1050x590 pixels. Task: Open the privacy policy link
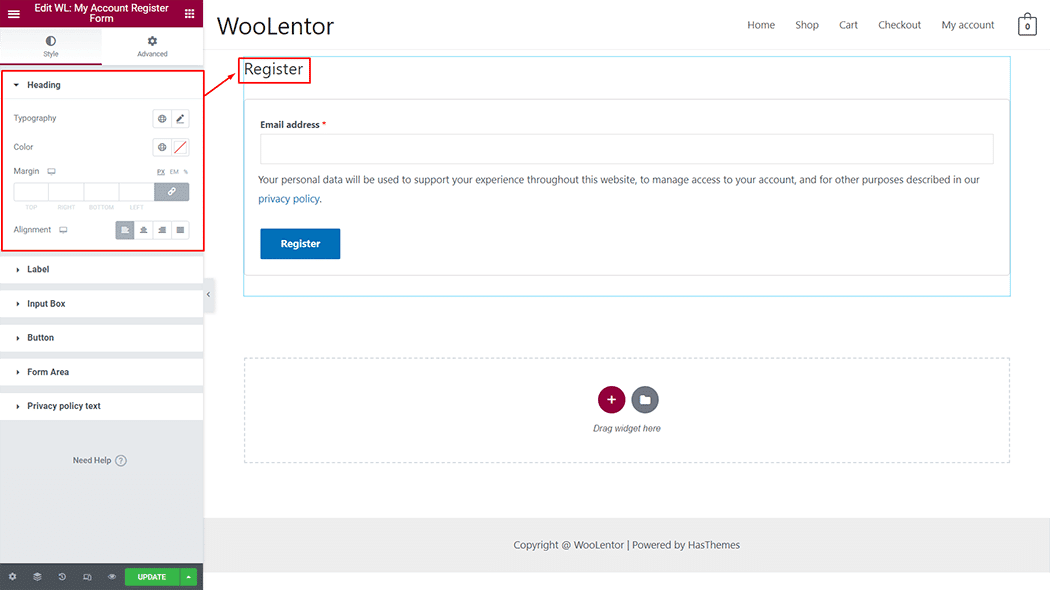(x=289, y=199)
